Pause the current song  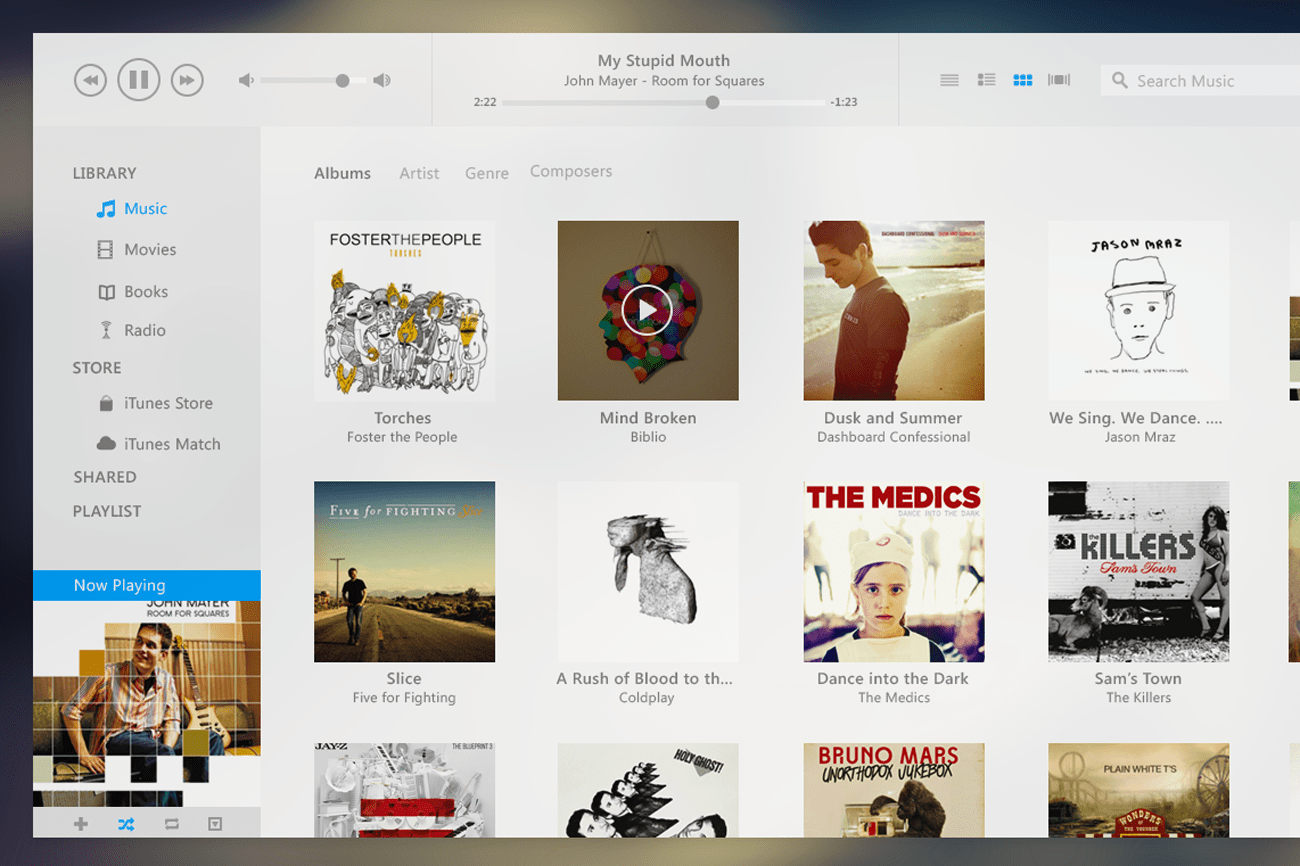coord(139,79)
